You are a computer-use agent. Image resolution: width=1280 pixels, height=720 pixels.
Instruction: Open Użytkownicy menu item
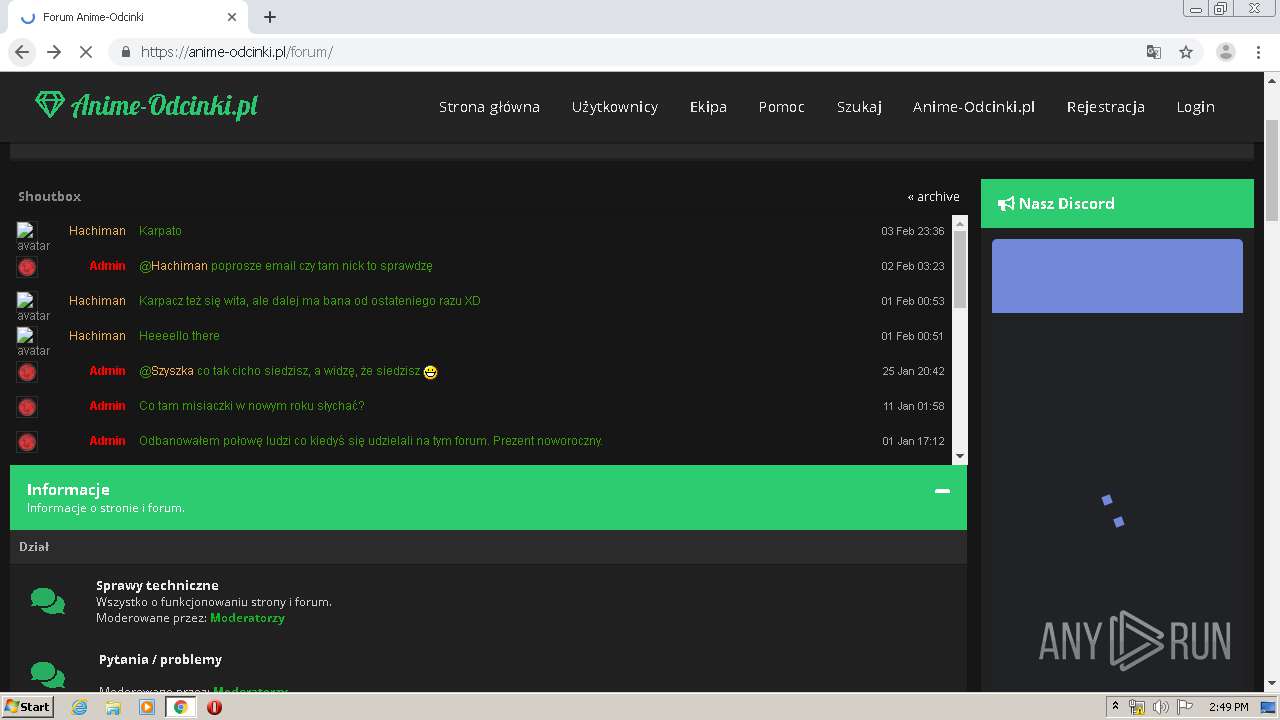click(615, 107)
